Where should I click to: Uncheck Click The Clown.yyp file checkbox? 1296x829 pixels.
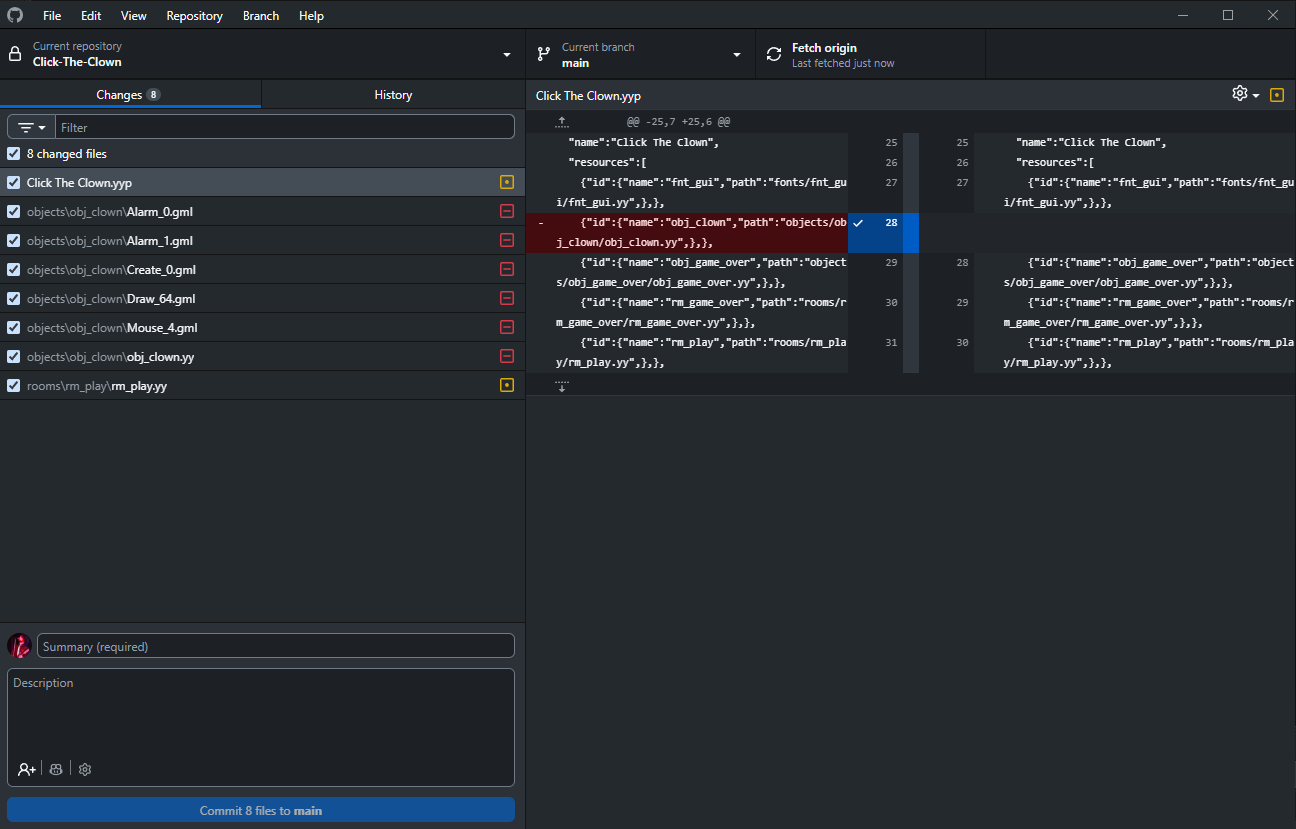click(x=13, y=183)
